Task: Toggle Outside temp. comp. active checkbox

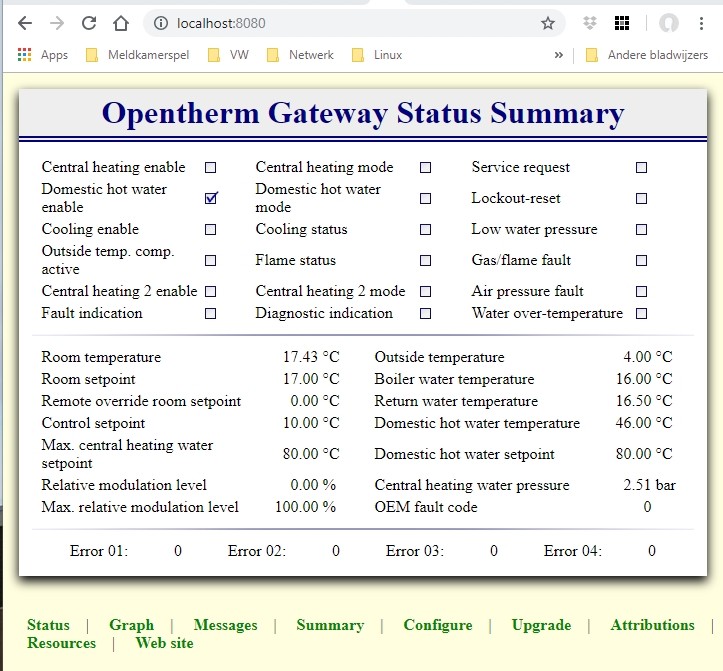Action: (210, 261)
